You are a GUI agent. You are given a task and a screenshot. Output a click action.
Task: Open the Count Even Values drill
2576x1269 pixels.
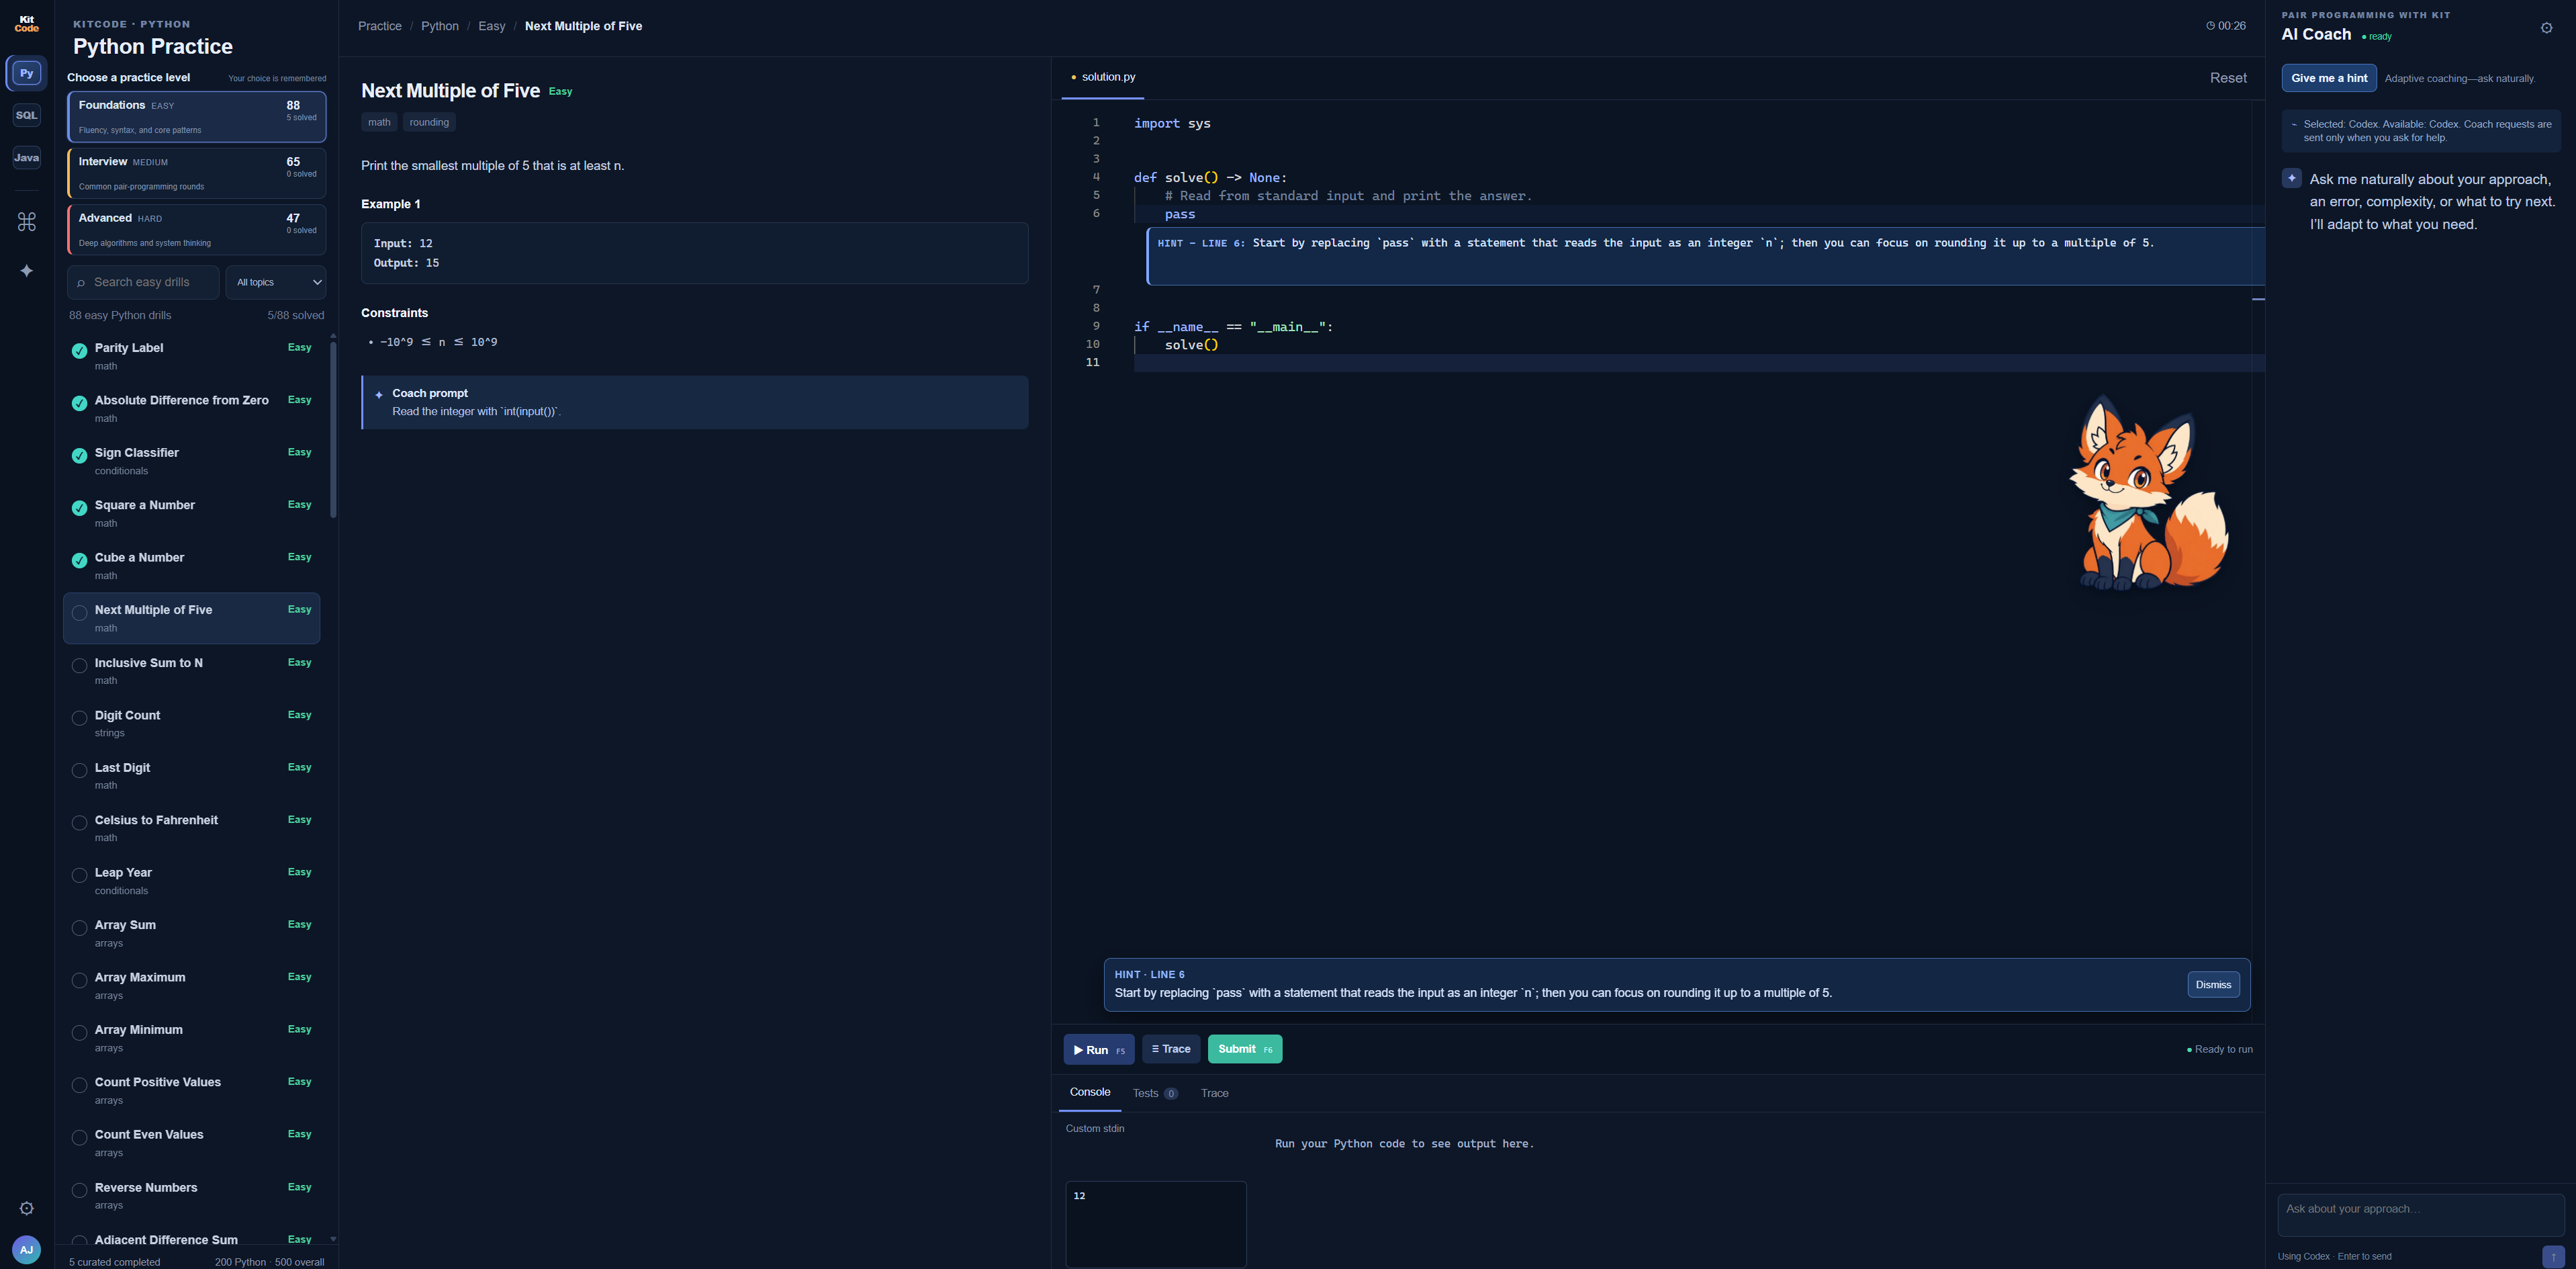[x=192, y=1143]
